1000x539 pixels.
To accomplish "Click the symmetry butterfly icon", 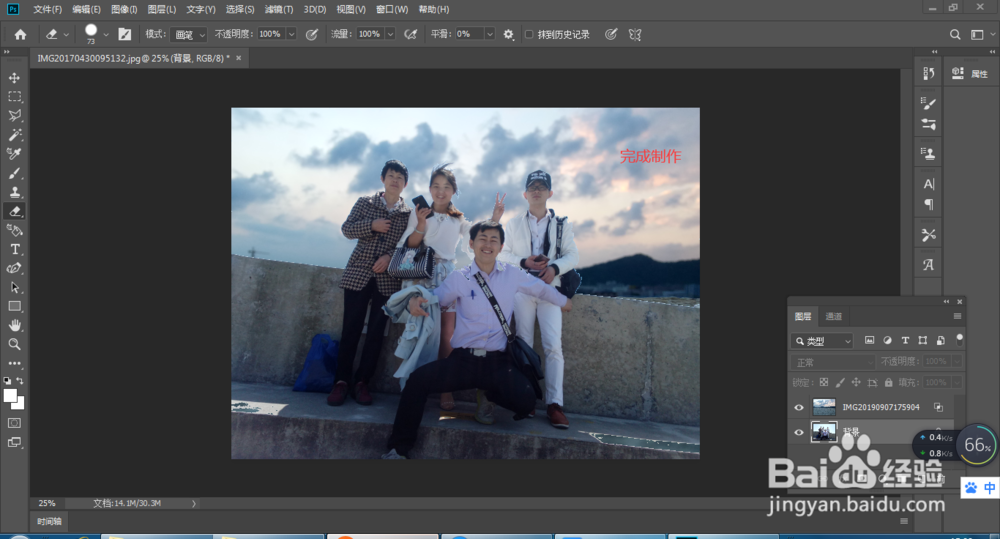I will [x=635, y=34].
